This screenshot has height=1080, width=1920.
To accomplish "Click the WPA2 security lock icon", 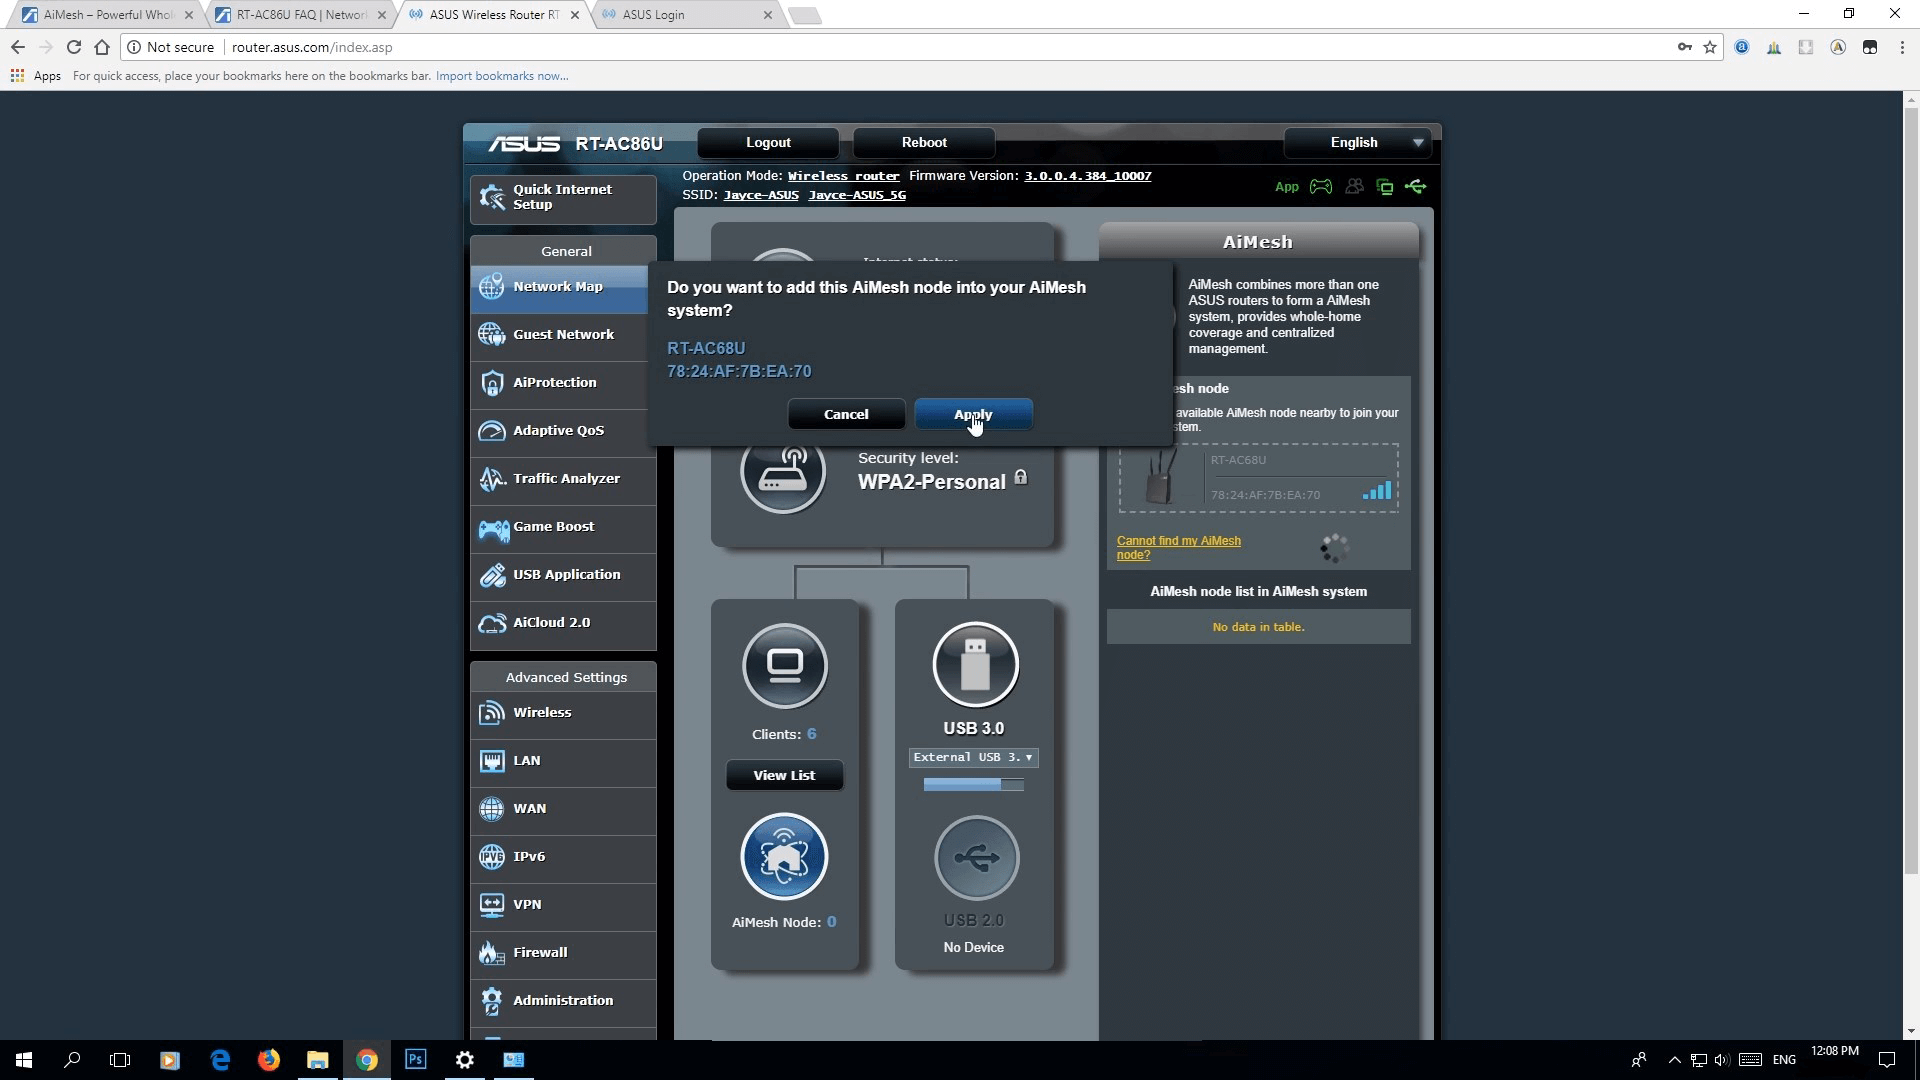I will tap(1020, 477).
